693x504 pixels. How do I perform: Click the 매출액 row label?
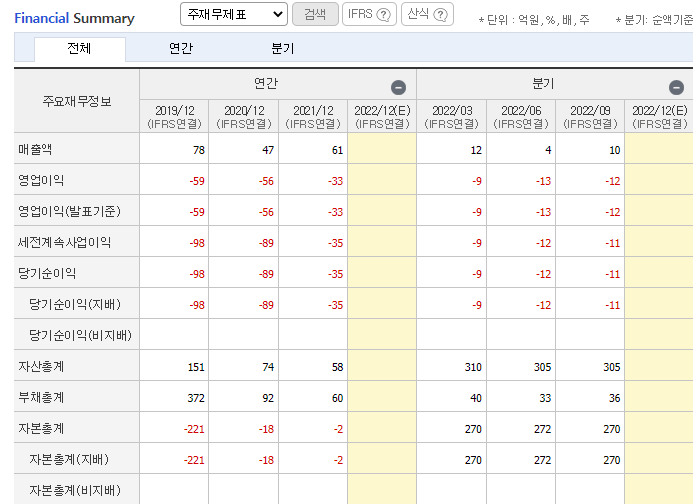tap(35, 150)
